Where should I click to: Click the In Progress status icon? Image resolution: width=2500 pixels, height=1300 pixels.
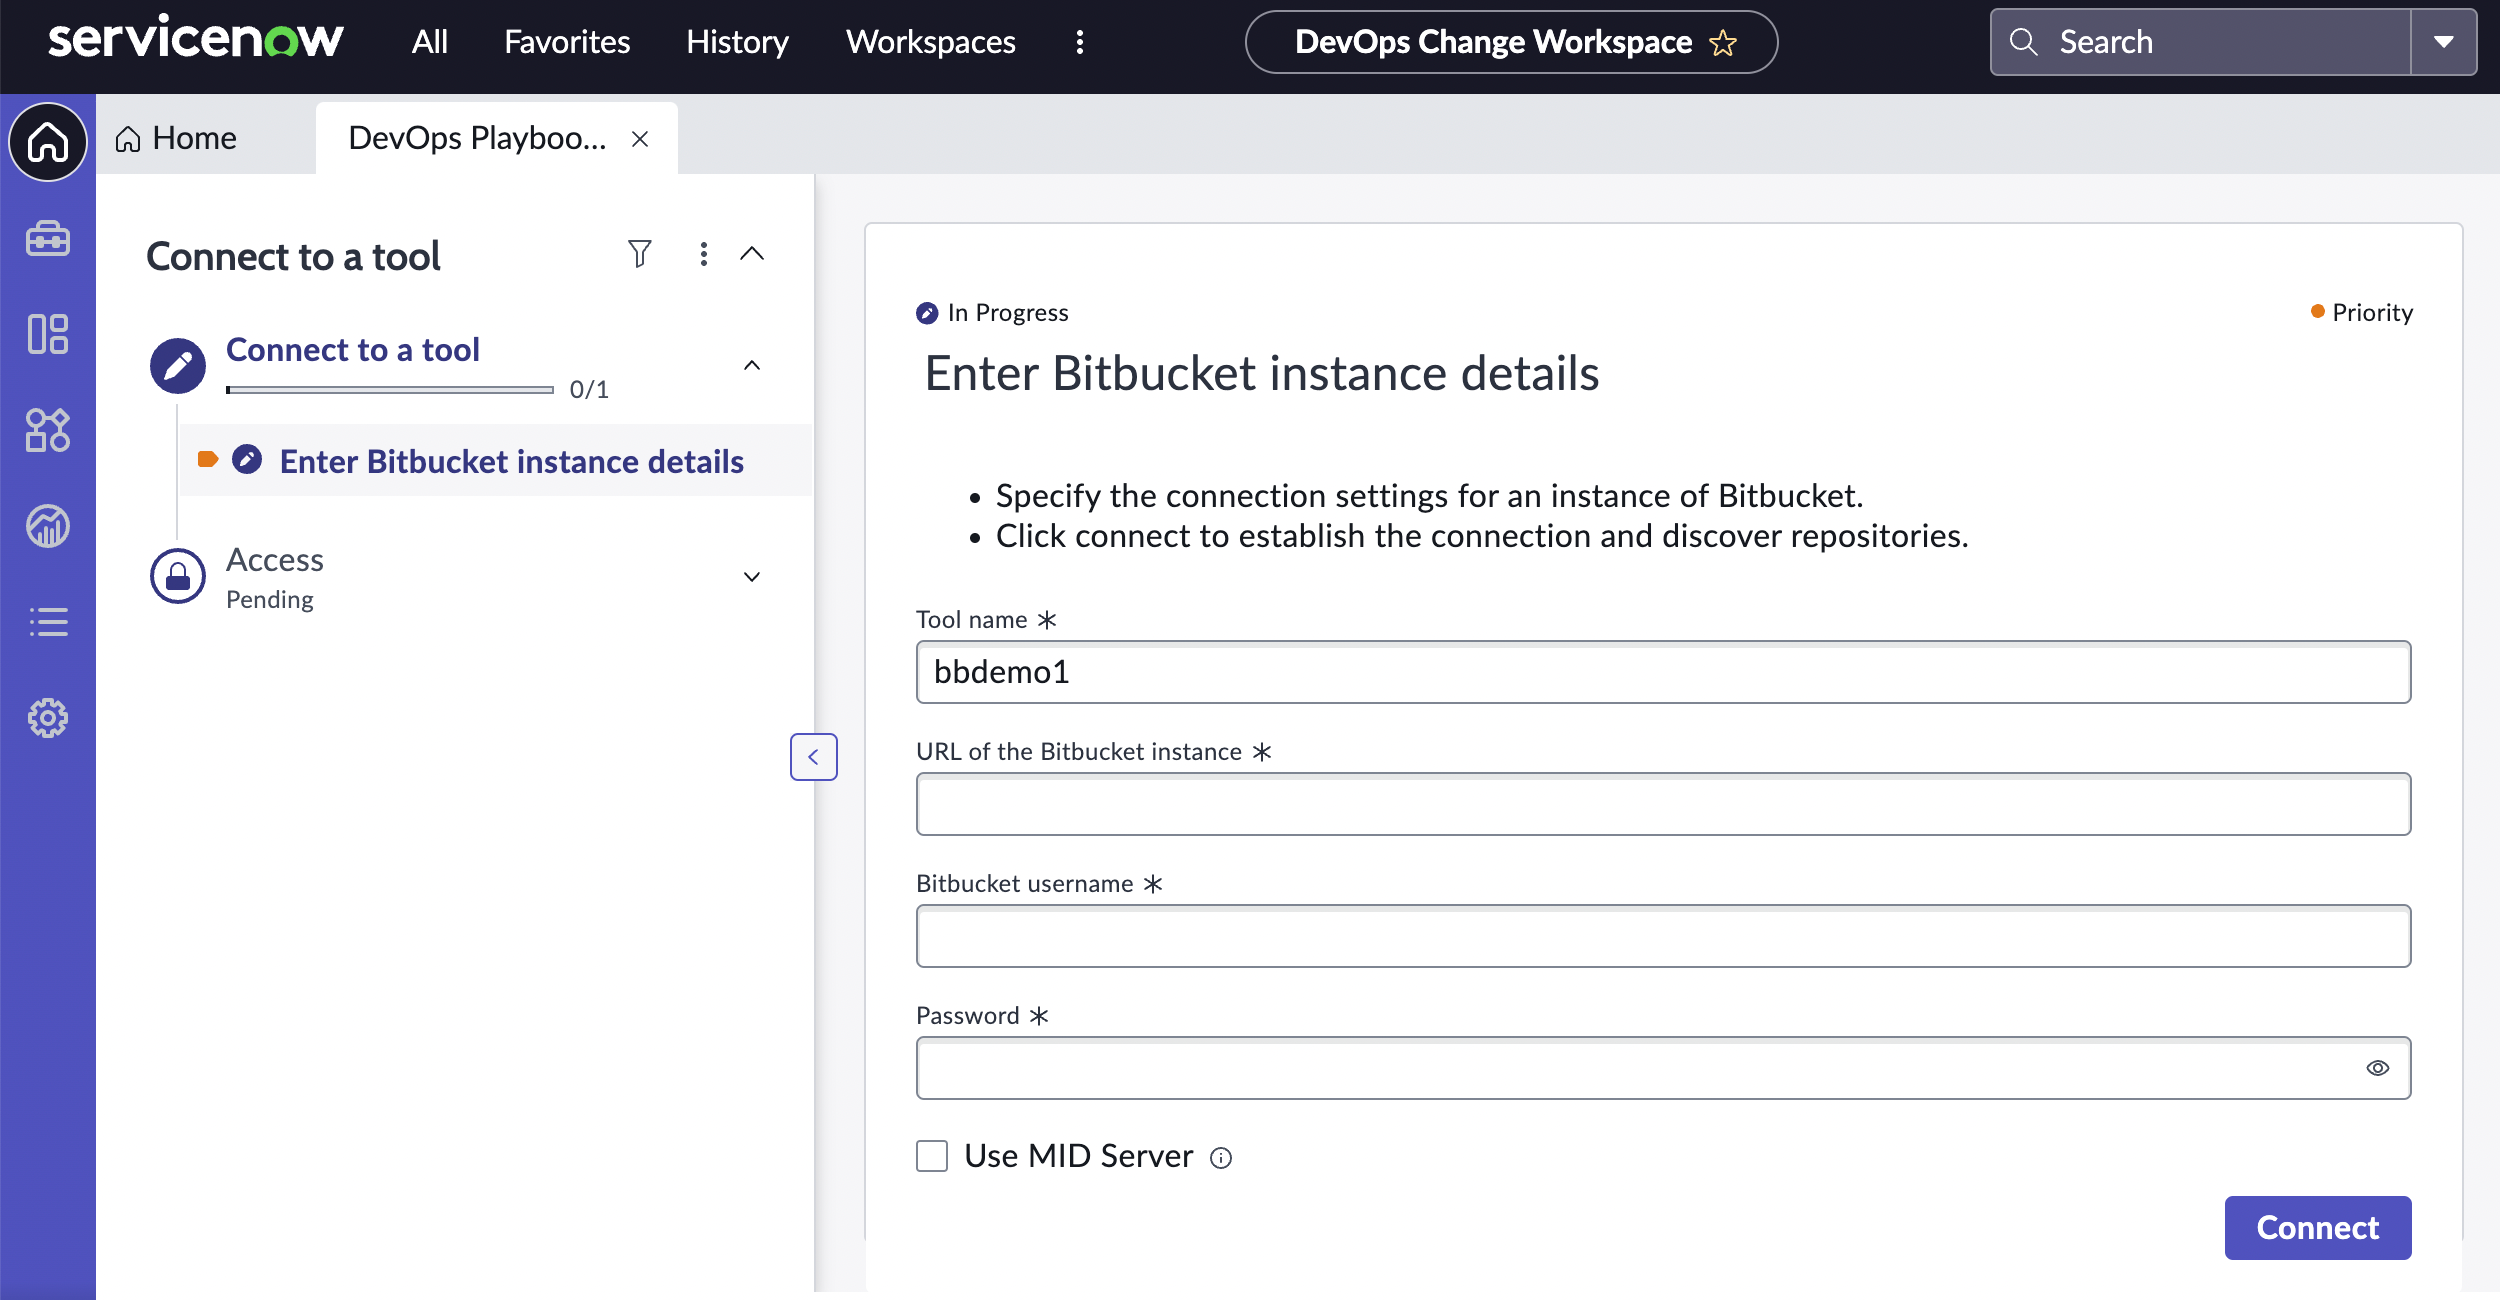click(927, 313)
